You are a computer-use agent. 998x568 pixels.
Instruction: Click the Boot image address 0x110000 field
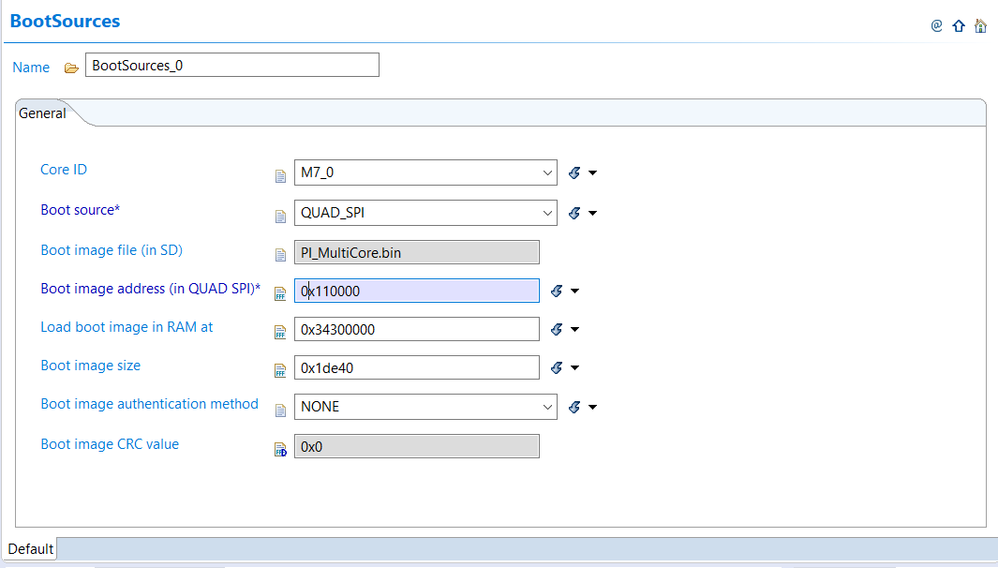tap(417, 291)
